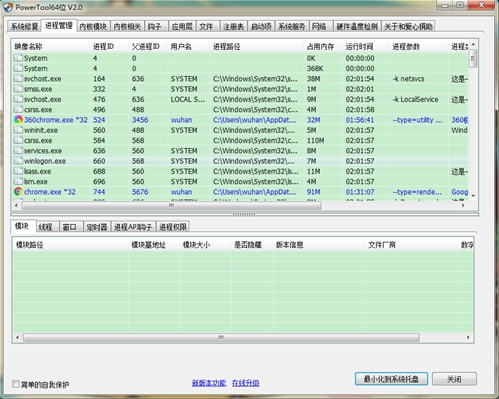Select the services.exe file icon
Screen dimensions: 499x399
point(18,150)
